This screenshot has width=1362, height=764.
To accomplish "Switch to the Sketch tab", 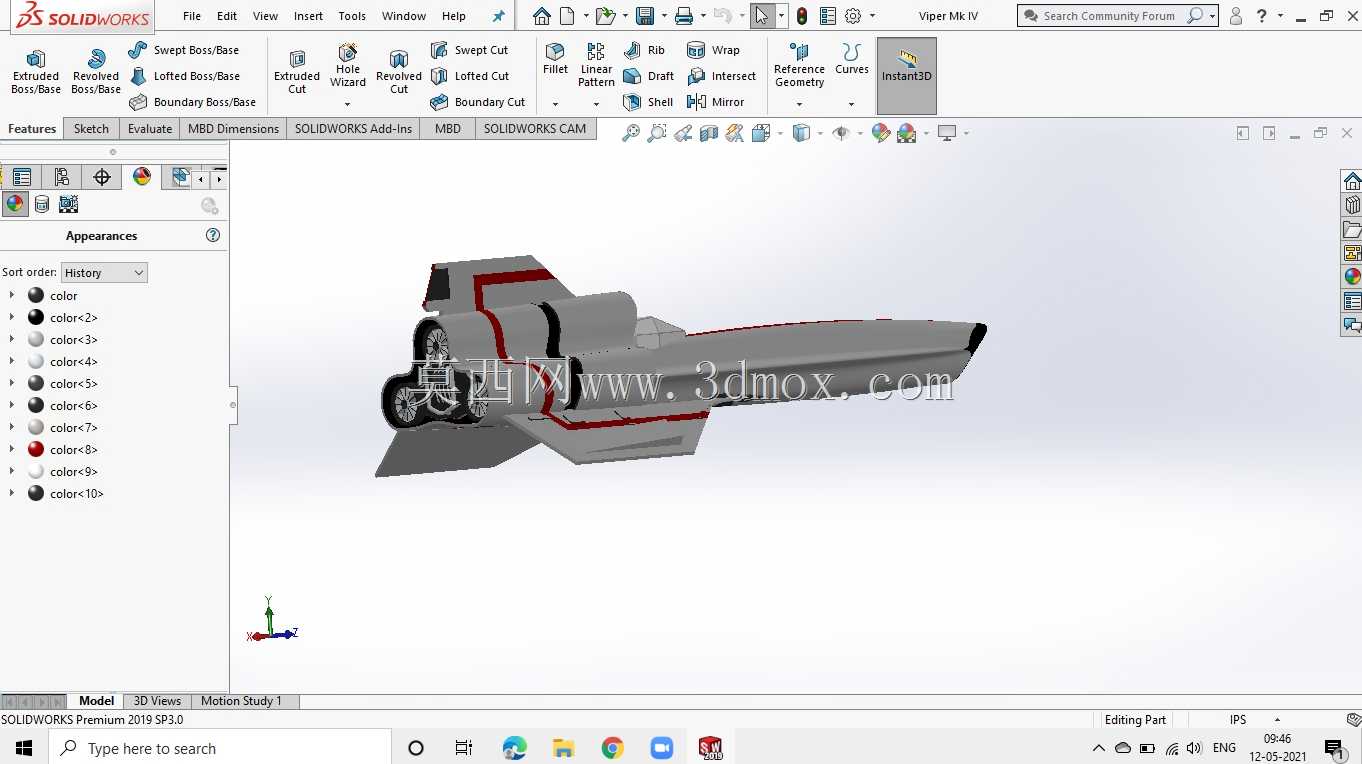I will click(91, 128).
